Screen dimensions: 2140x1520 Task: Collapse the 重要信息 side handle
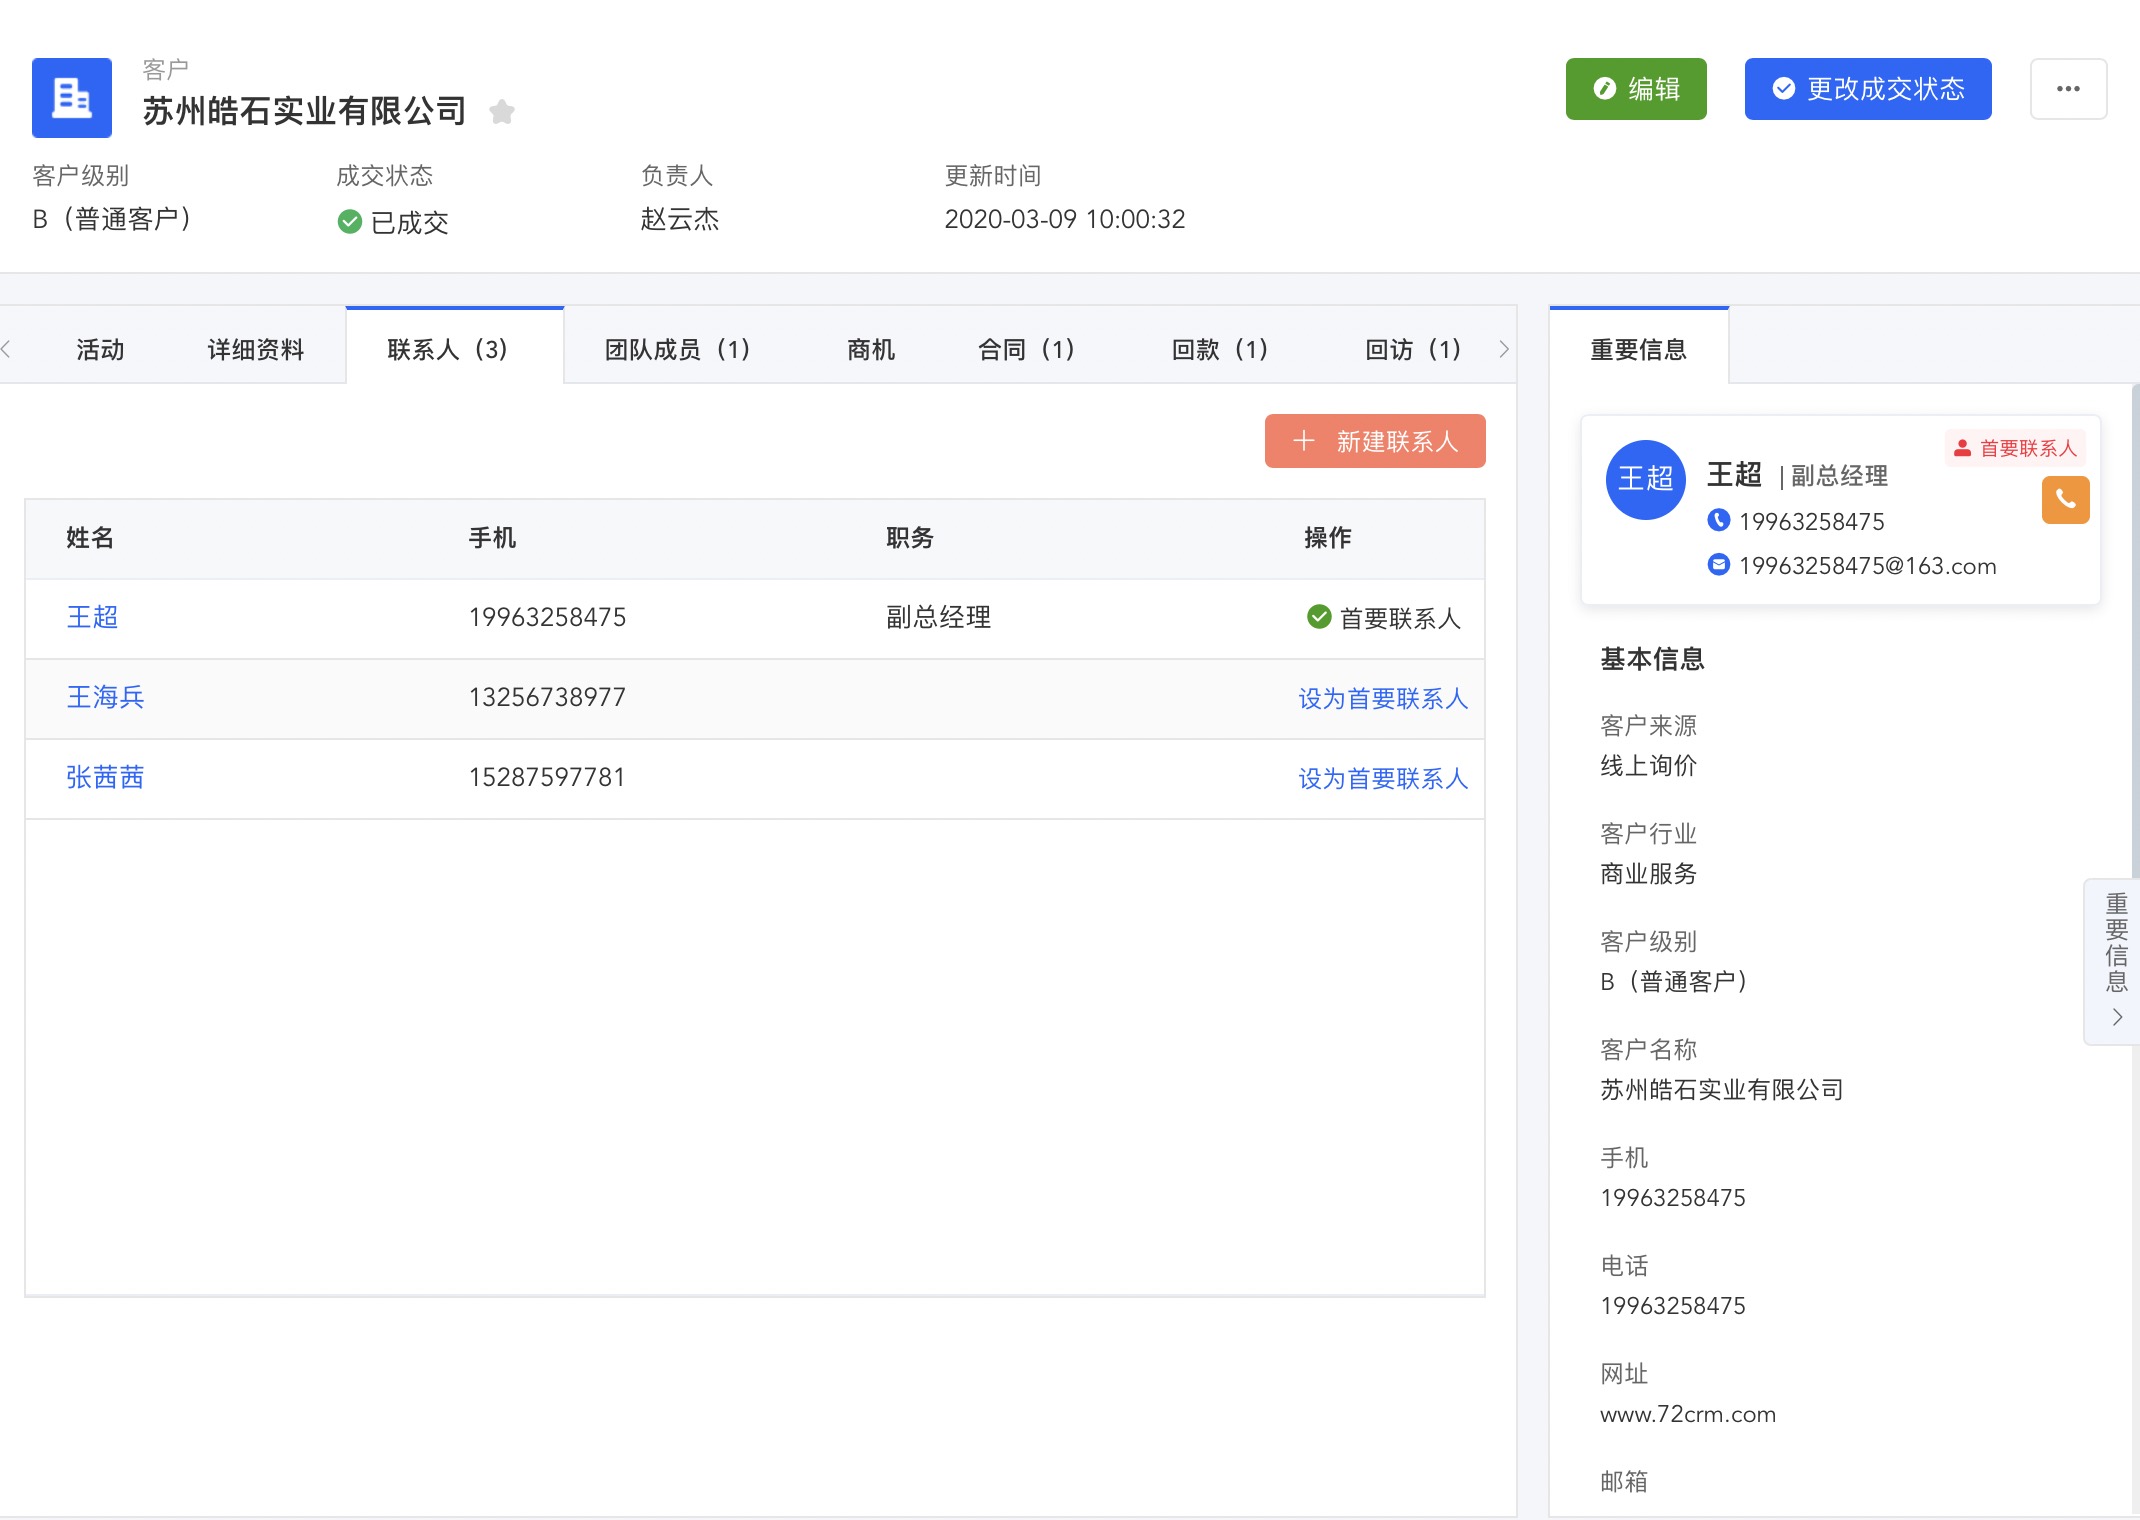point(2115,961)
